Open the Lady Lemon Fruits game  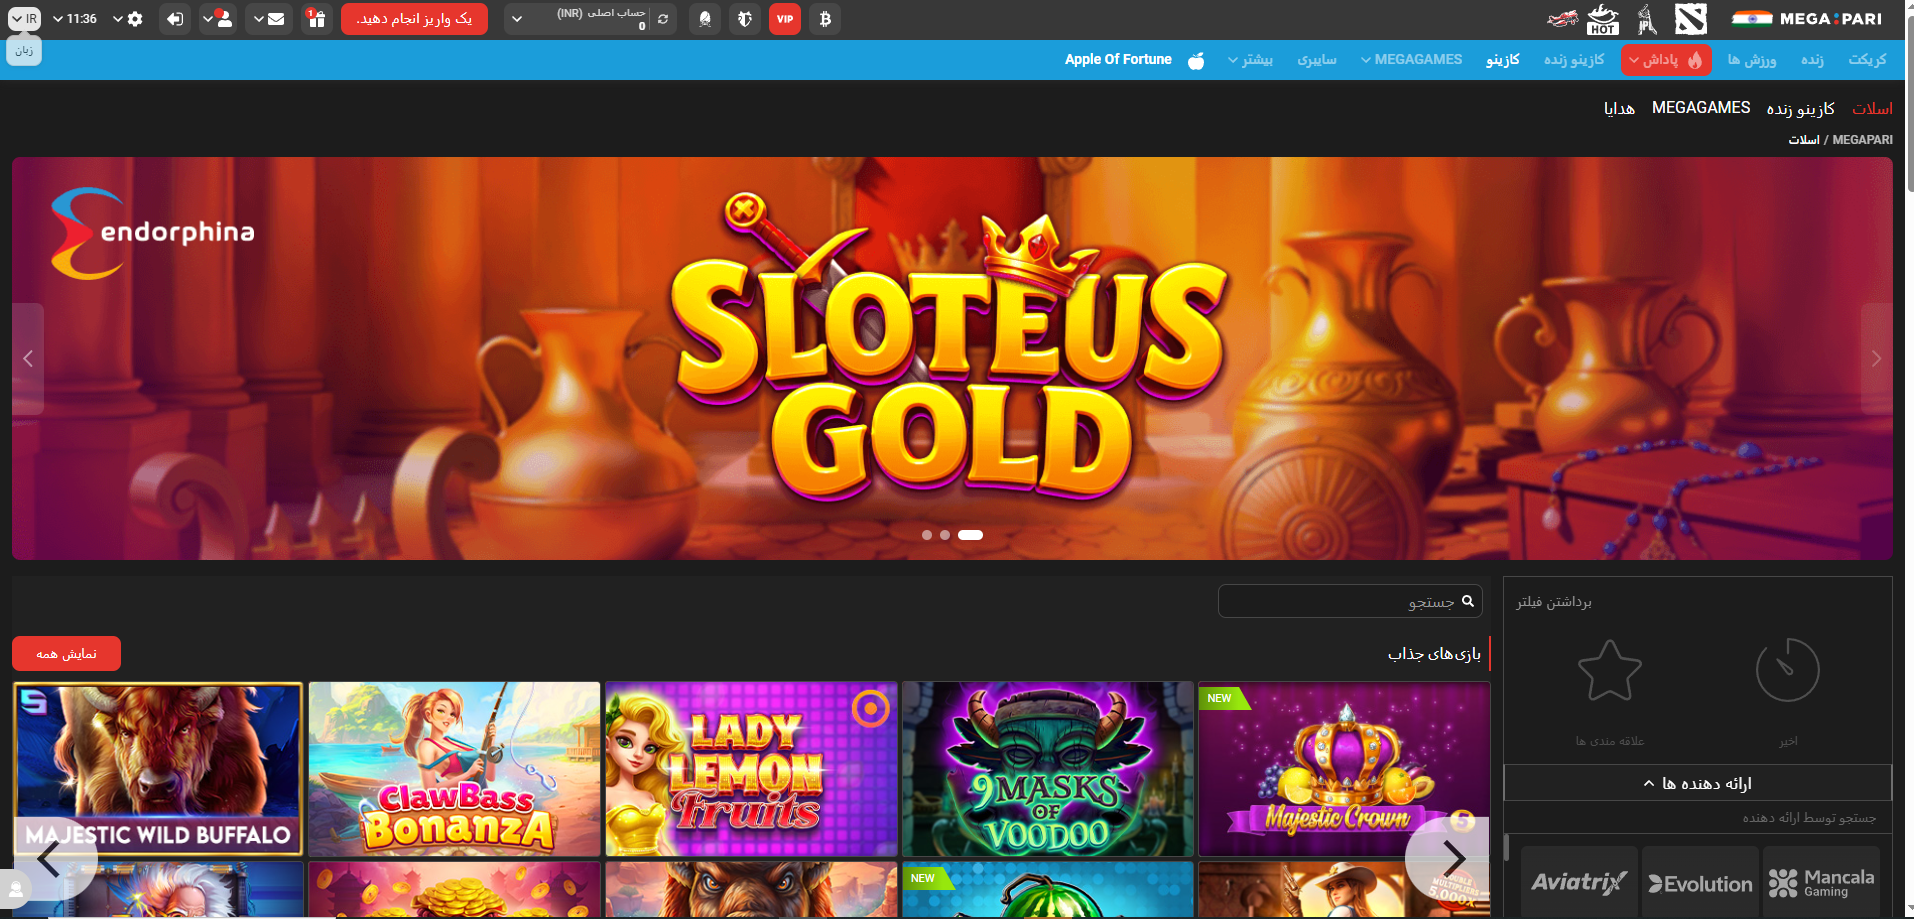[x=751, y=769]
